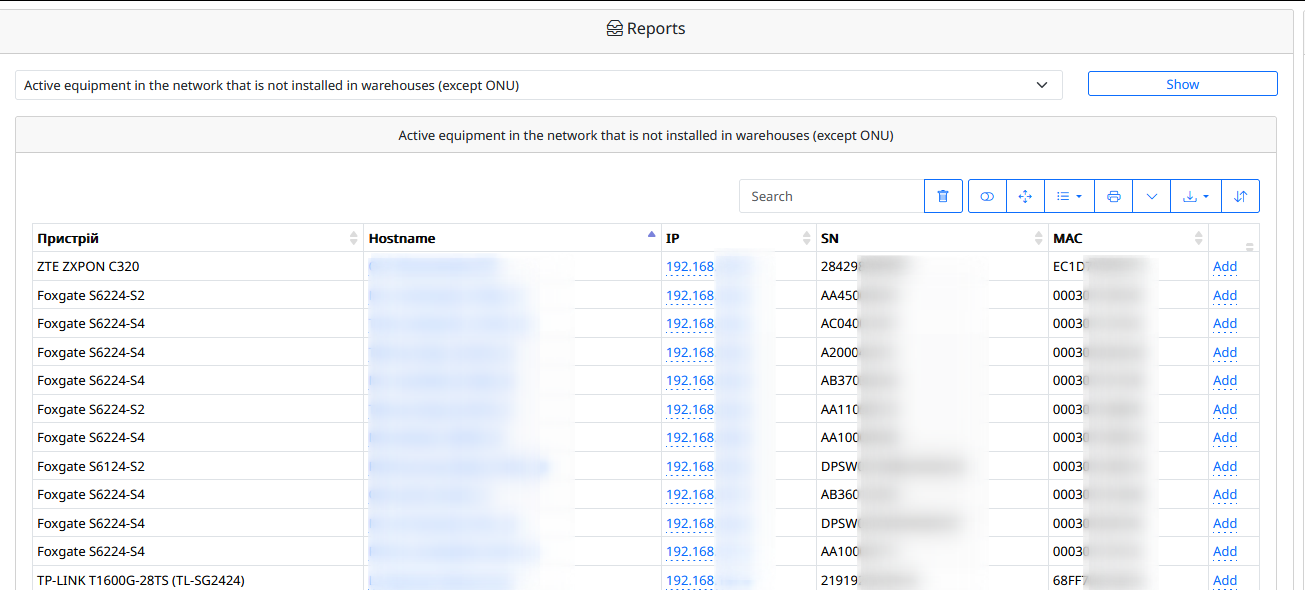The image size is (1305, 590).
Task: Click Add for row with SN AB360
Action: pyautogui.click(x=1225, y=495)
